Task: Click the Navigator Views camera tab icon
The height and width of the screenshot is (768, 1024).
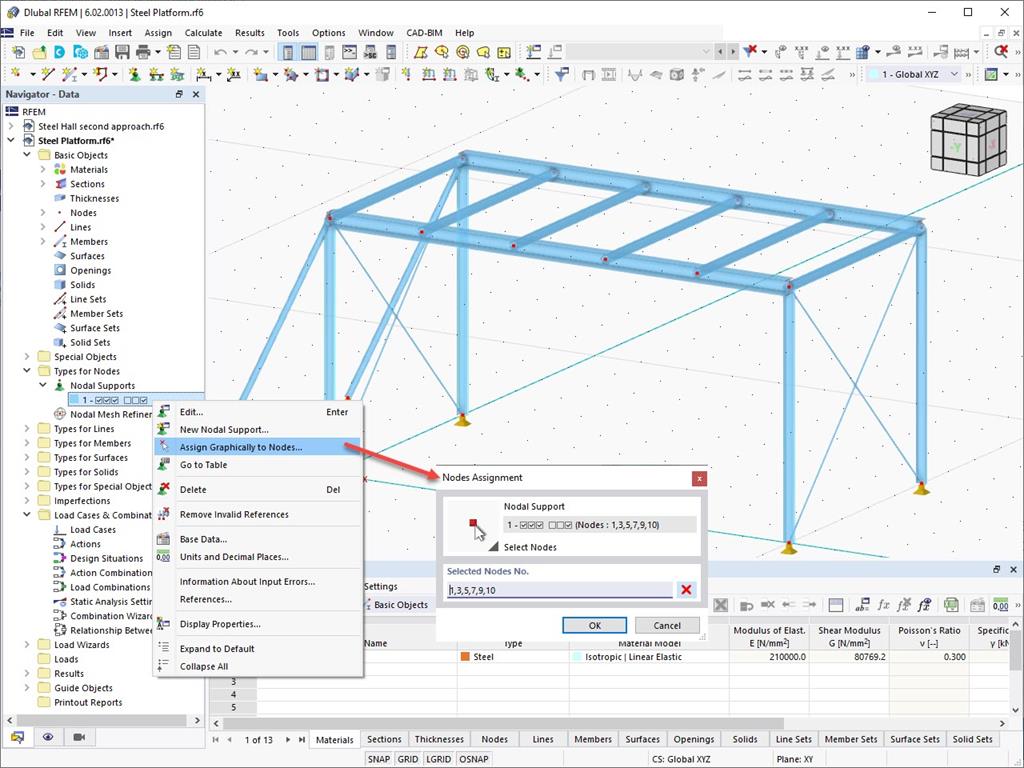Action: pyautogui.click(x=79, y=737)
